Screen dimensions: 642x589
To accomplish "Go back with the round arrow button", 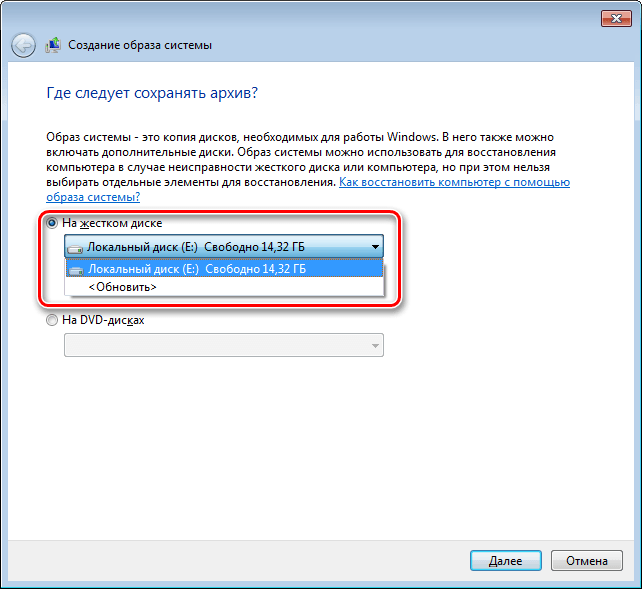I will pos(23,45).
